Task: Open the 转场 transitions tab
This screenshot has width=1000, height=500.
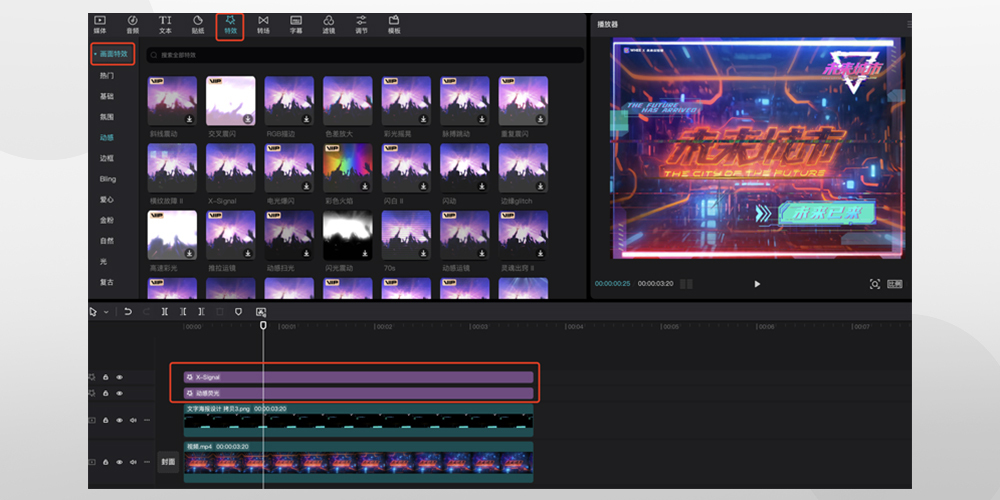Action: (x=263, y=25)
